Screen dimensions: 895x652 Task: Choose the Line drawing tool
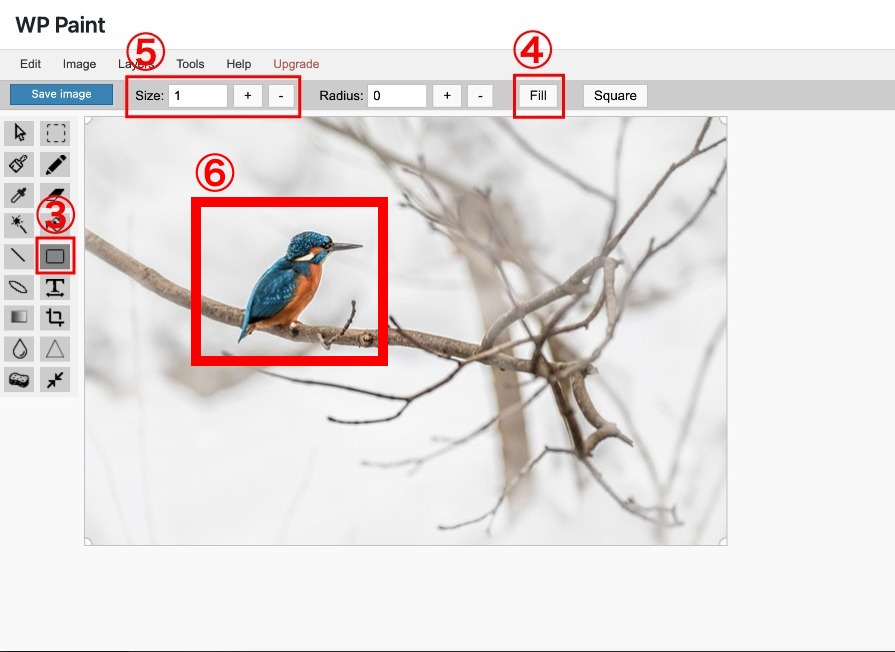coord(19,255)
